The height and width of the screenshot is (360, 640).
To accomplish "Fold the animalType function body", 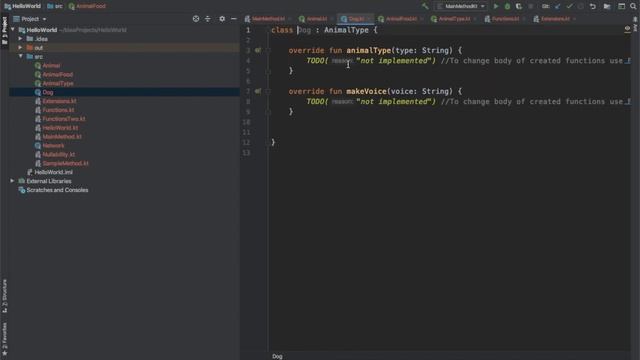I will pyautogui.click(x=268, y=50).
